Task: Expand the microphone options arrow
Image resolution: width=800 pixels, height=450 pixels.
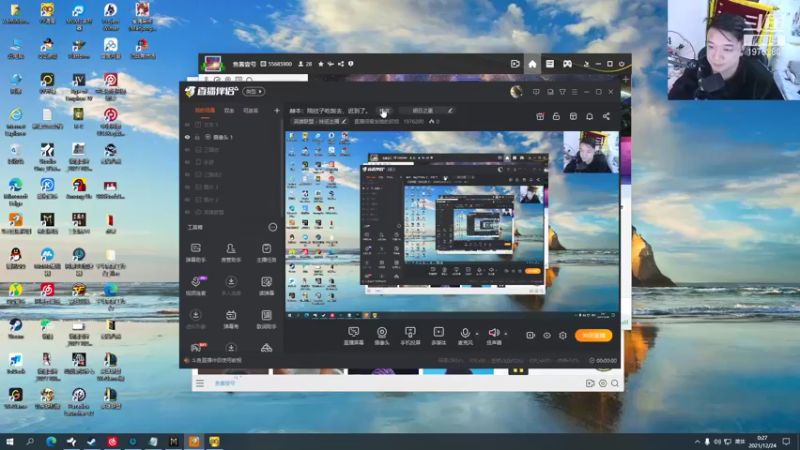Action: [477, 334]
